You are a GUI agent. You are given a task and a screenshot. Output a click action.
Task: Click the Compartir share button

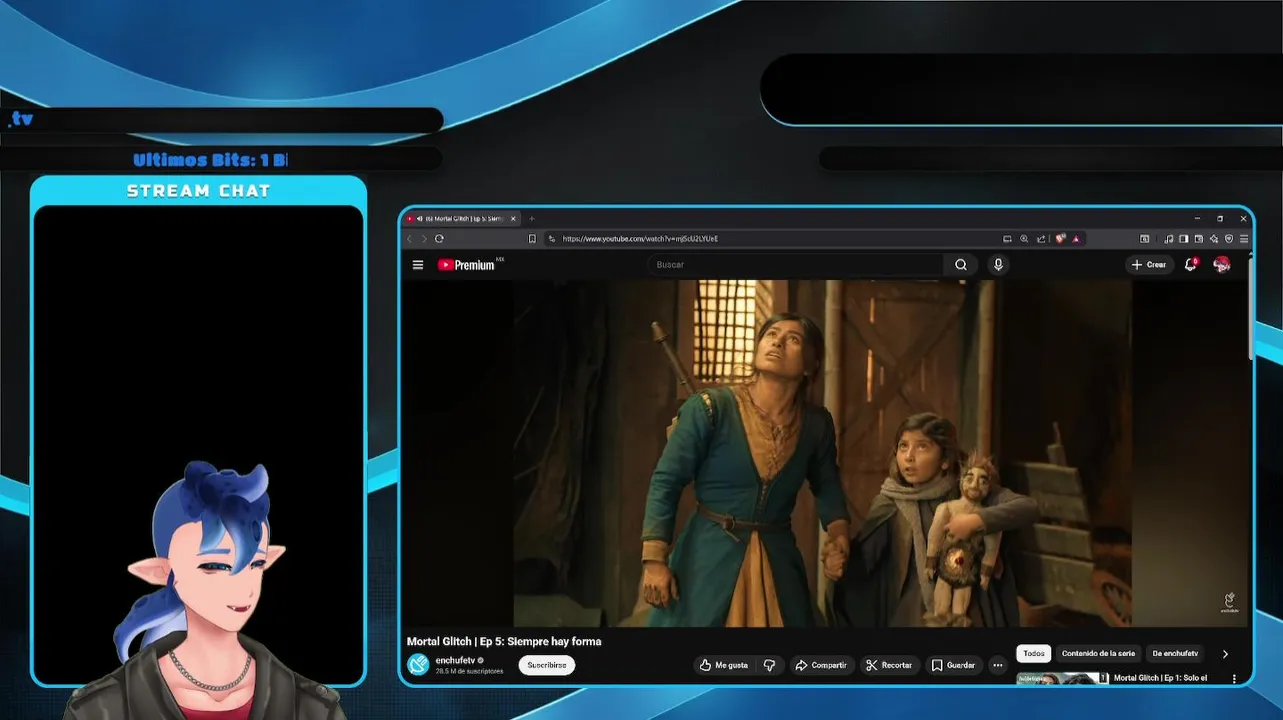[x=821, y=665]
